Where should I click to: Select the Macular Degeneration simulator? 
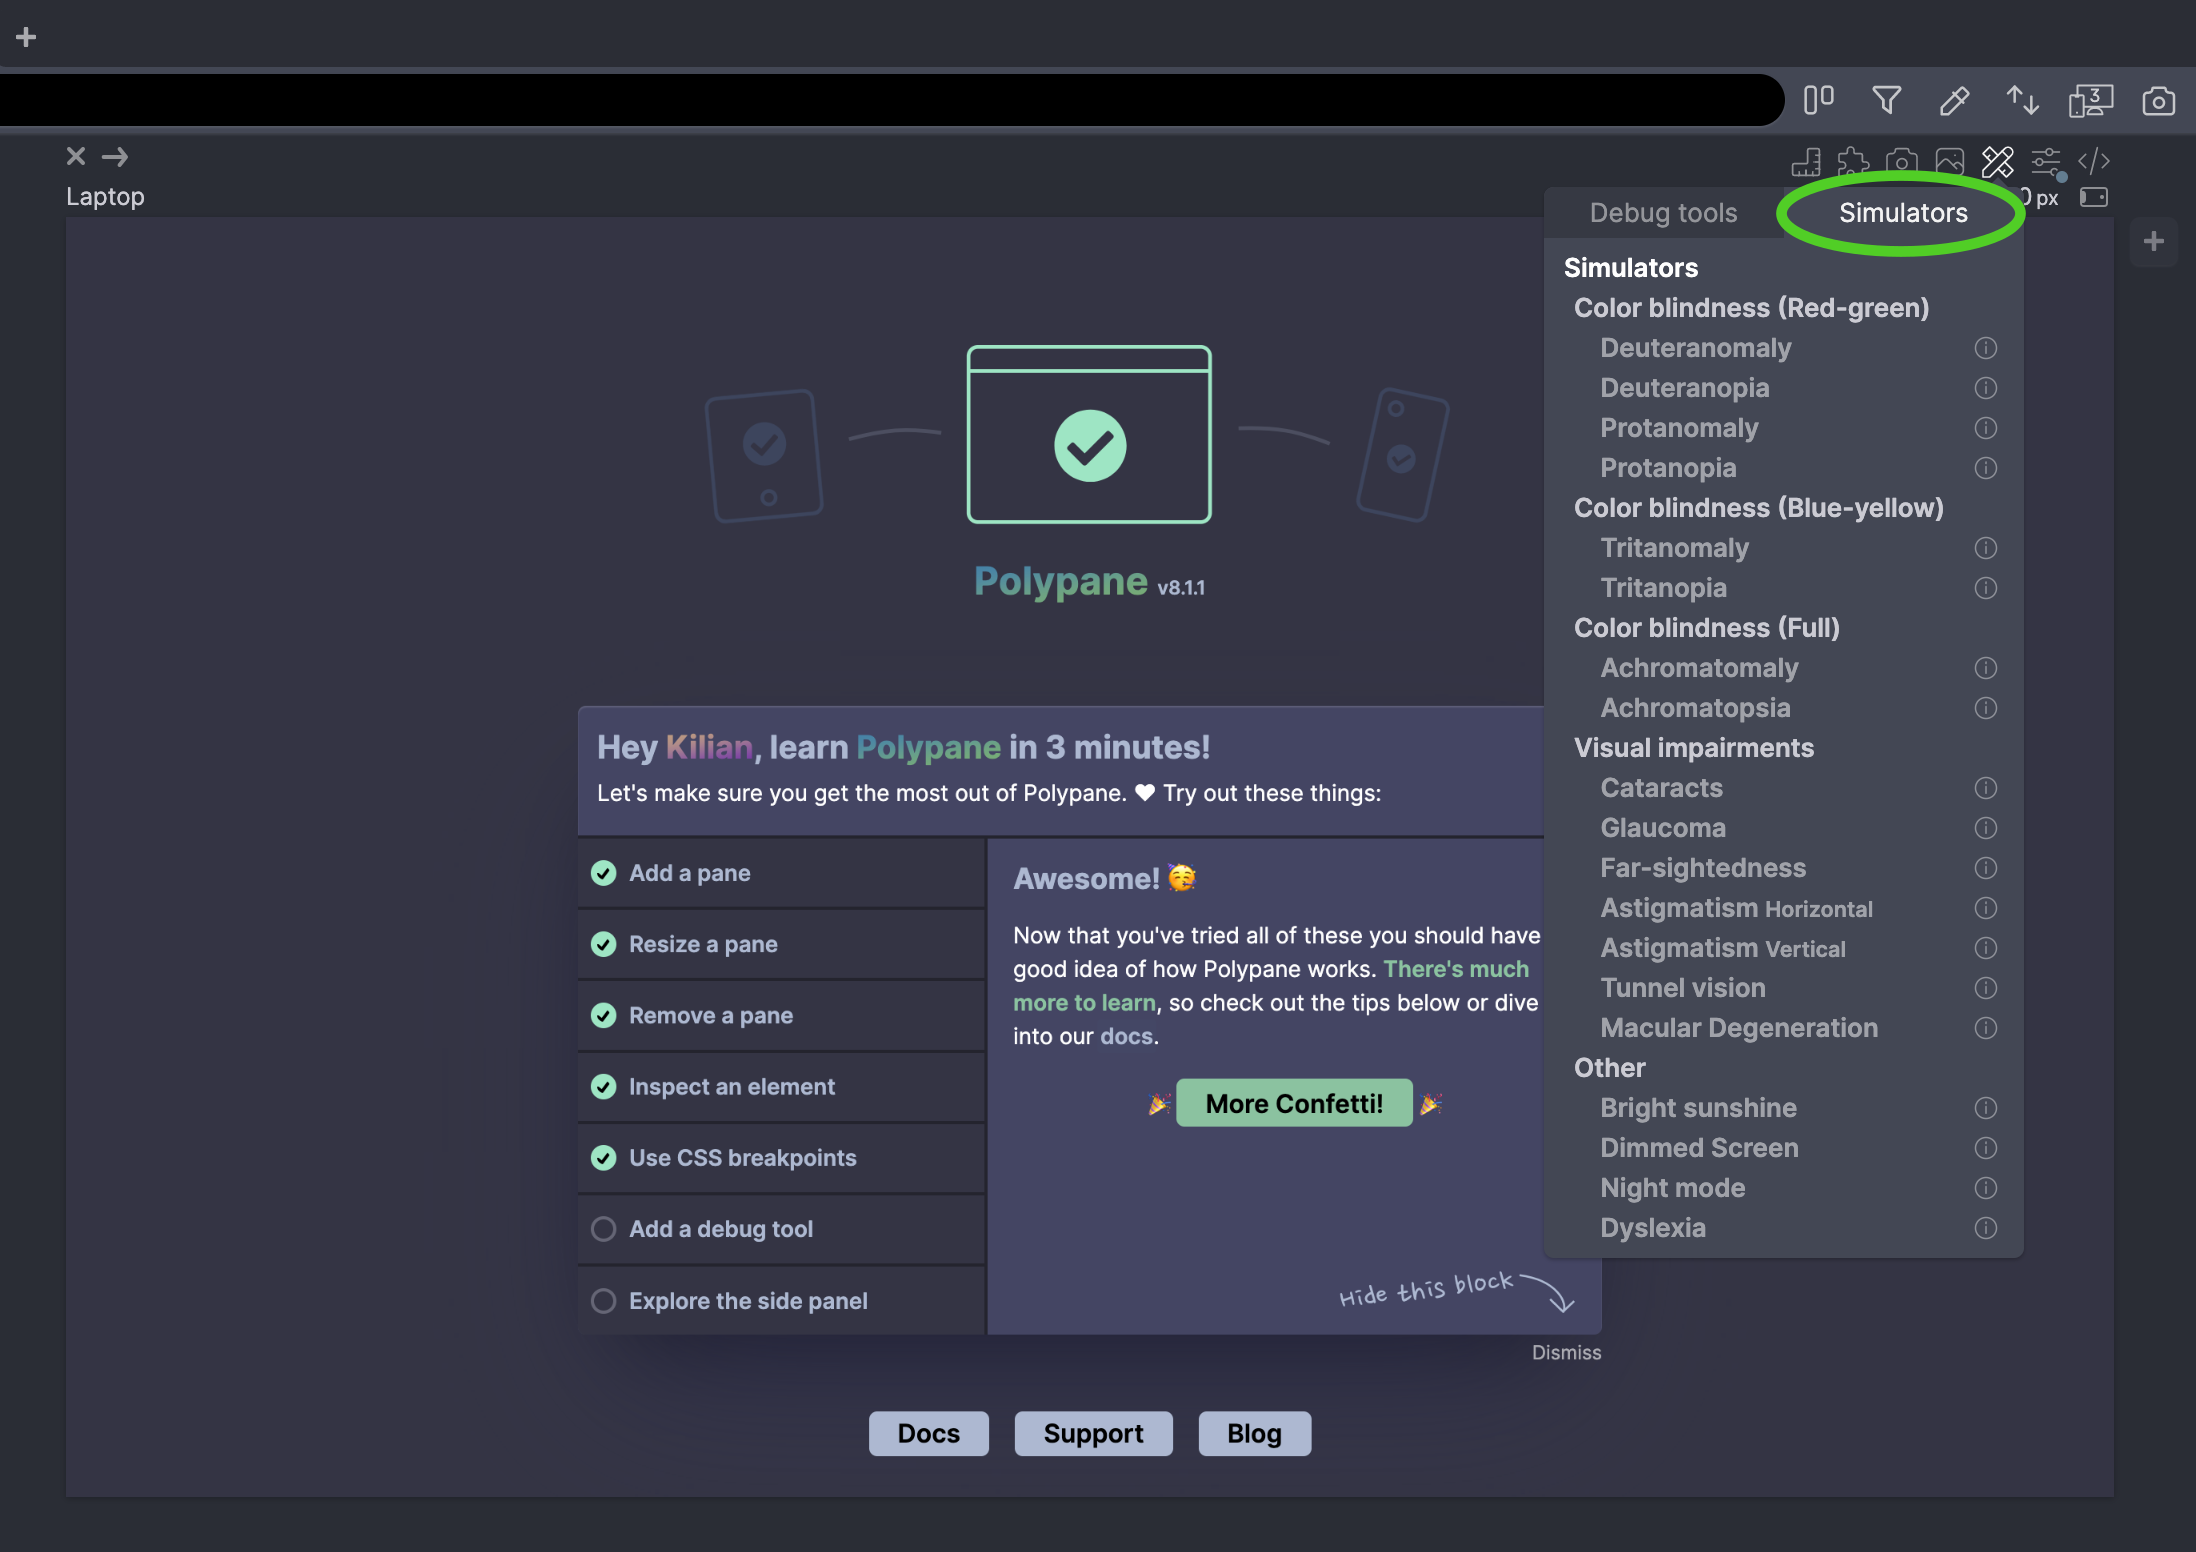[x=1739, y=1028]
